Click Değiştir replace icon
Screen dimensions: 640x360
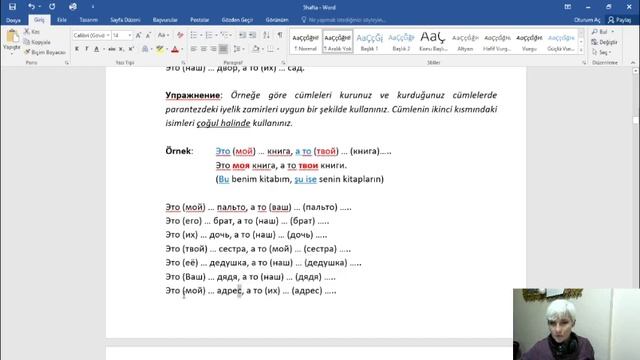[x=604, y=42]
